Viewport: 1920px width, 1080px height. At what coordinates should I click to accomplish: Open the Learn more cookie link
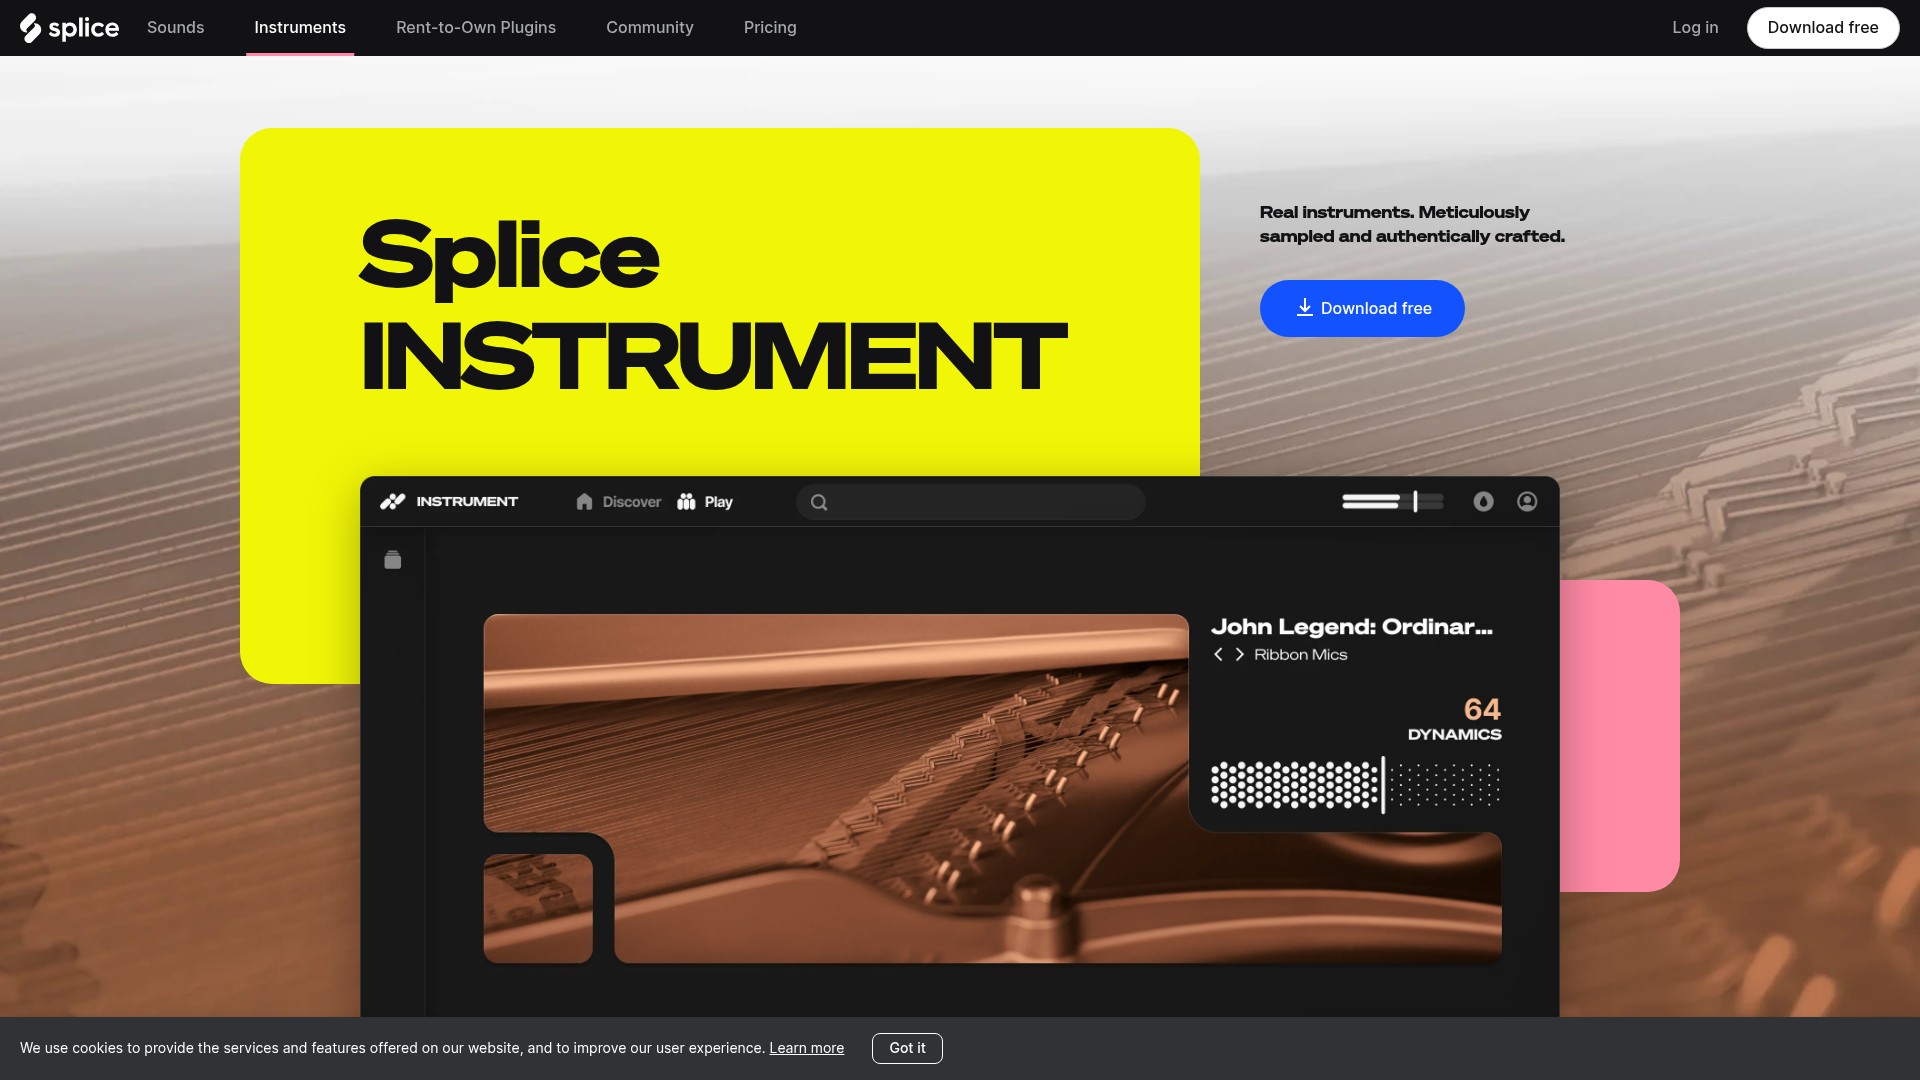tap(806, 1048)
